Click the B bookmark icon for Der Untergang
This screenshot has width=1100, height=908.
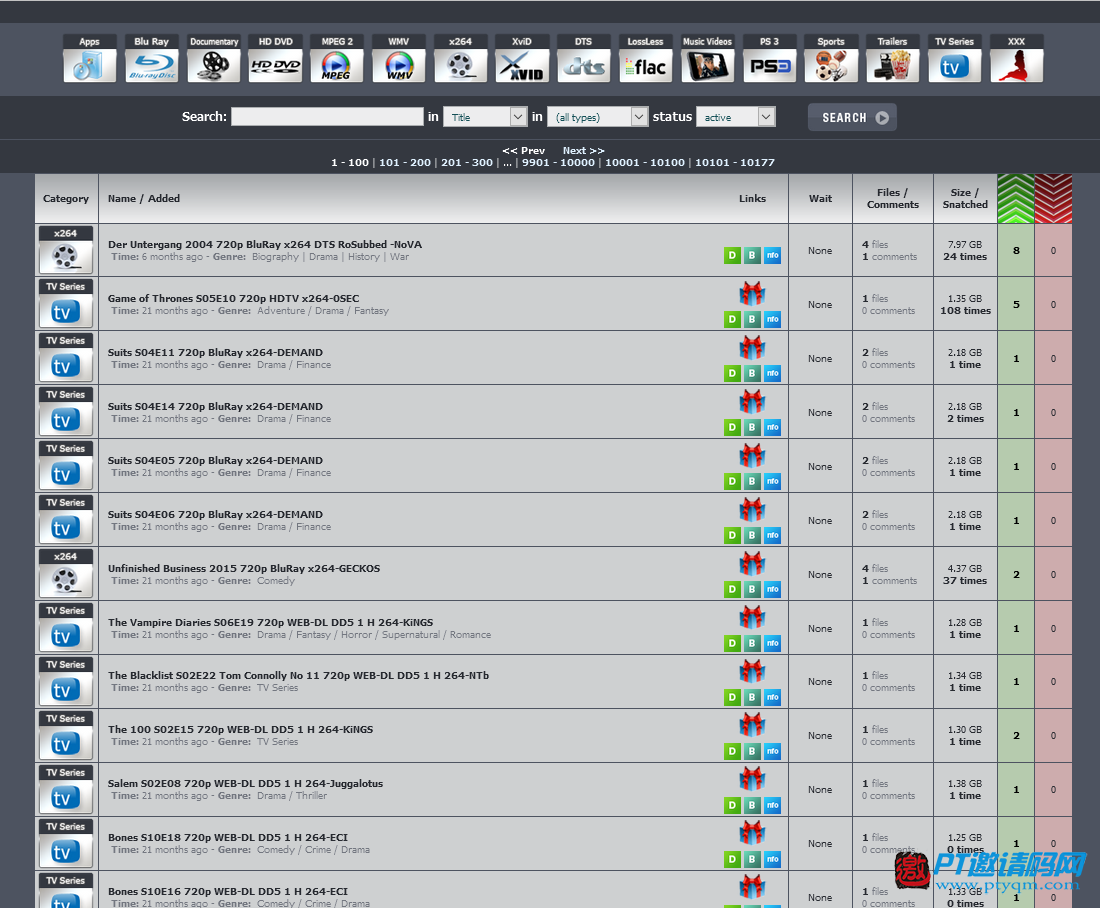coord(752,255)
